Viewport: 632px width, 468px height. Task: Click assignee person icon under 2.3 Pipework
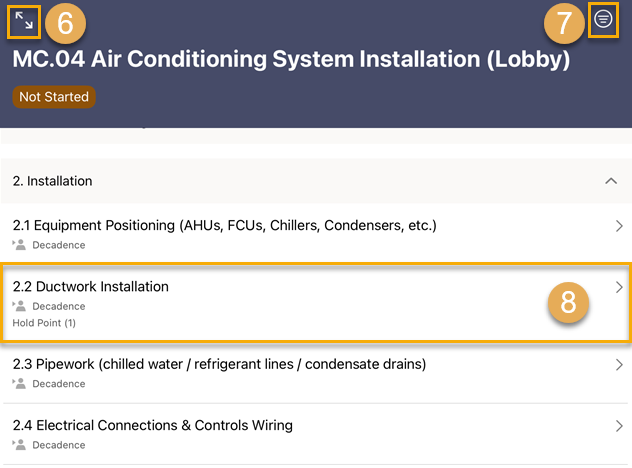click(20, 384)
